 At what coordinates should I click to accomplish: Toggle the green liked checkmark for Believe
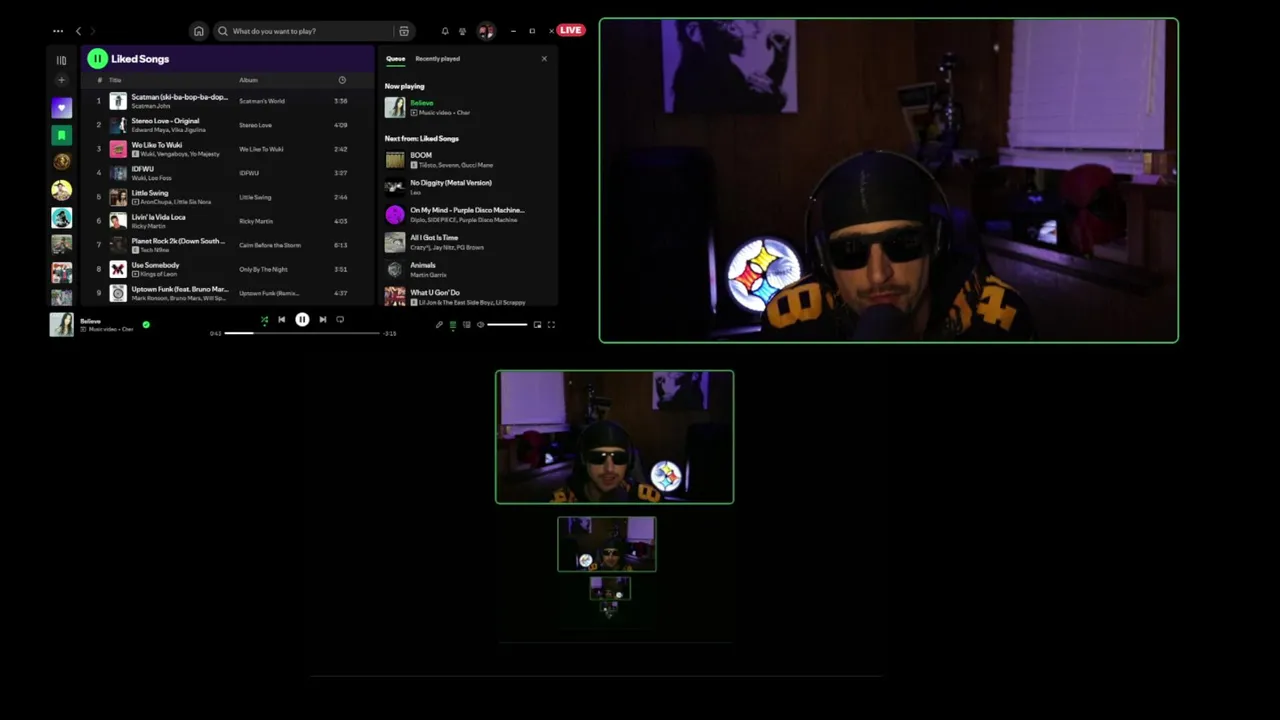[146, 324]
